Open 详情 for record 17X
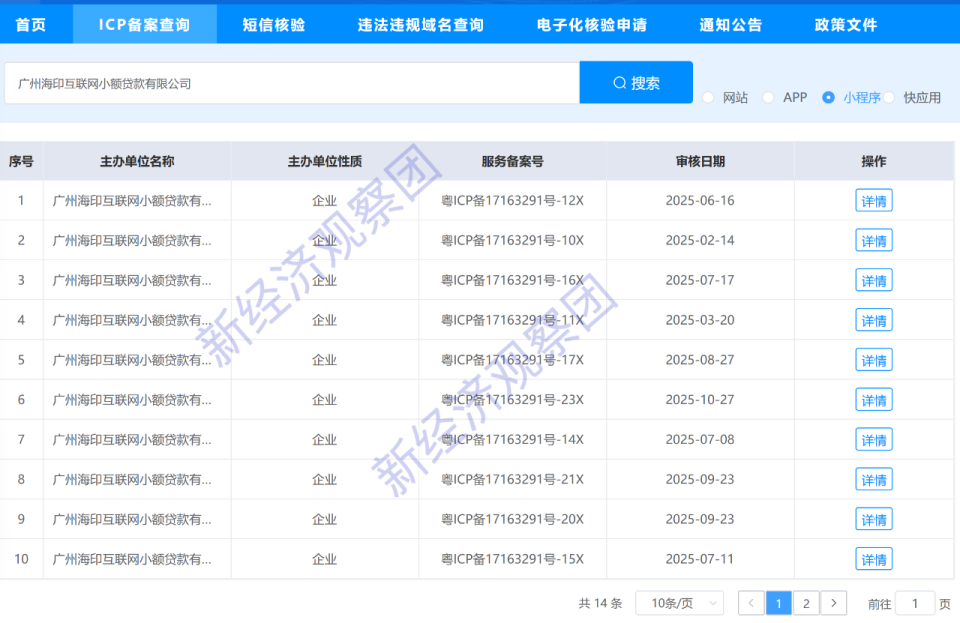Viewport: 960px width, 623px height. point(874,360)
